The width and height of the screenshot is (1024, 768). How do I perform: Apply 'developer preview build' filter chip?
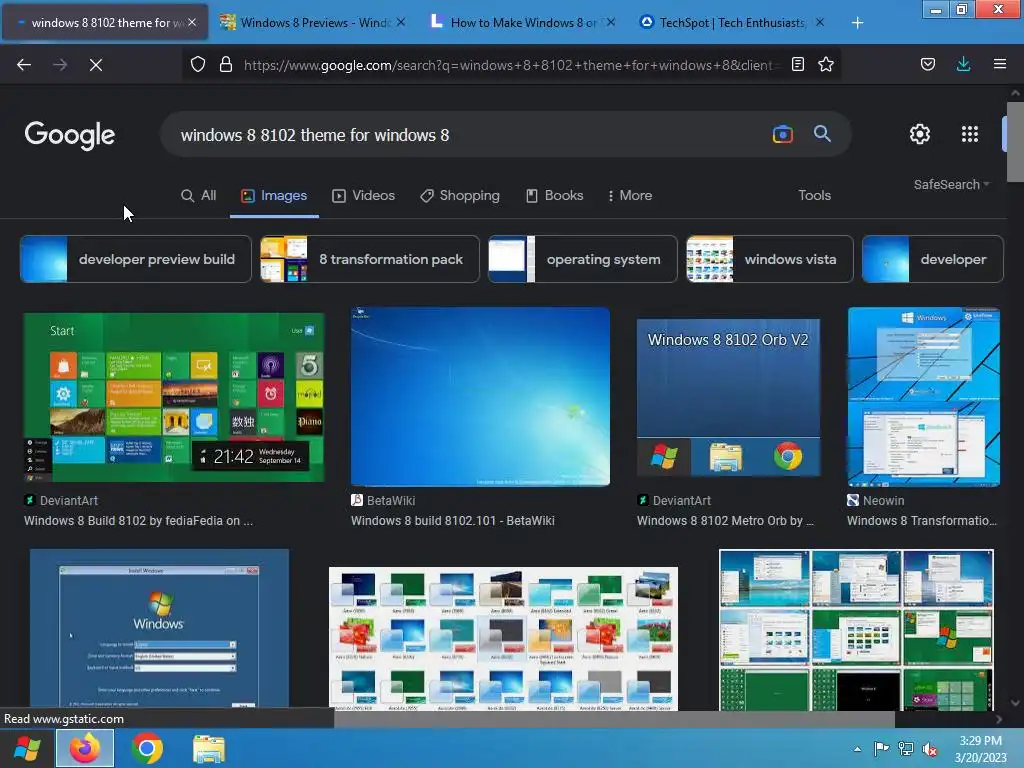[x=136, y=259]
